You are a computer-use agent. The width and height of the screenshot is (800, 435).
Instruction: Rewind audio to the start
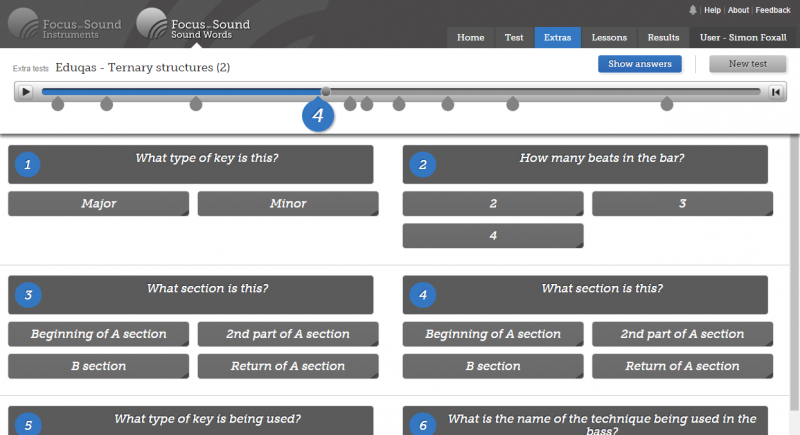[776, 92]
